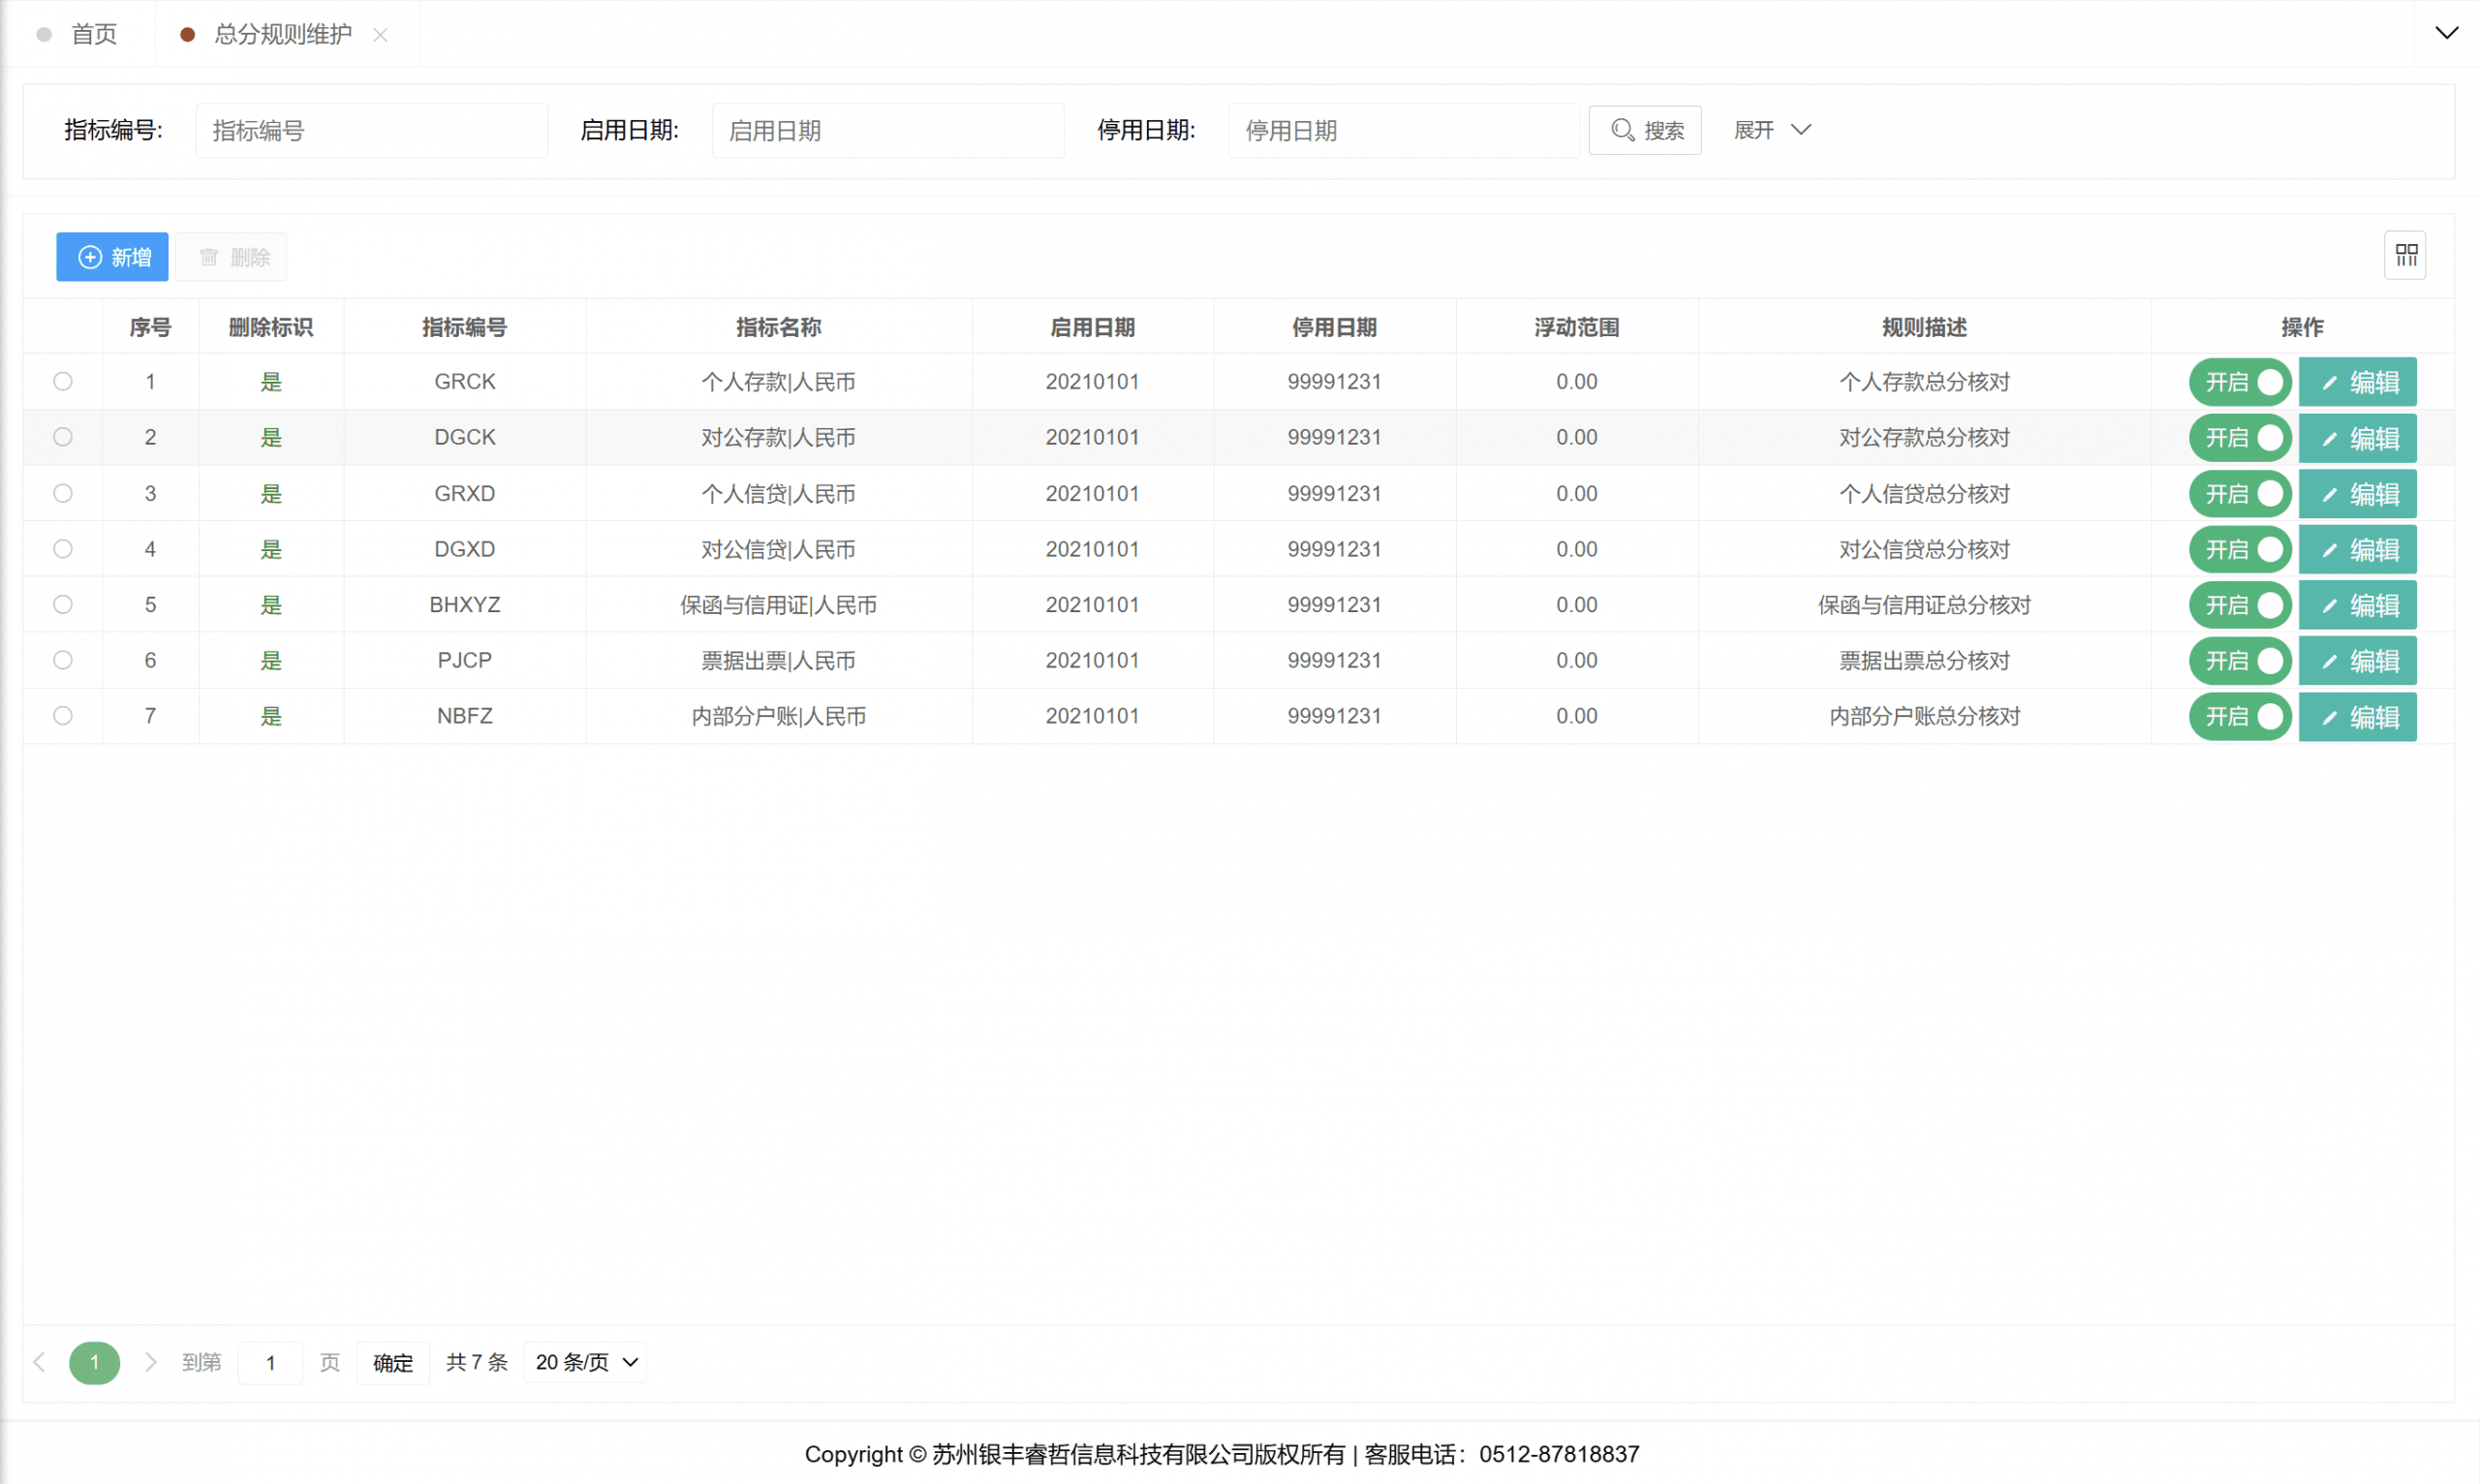Edit the GRCK row with pencil button

(2357, 382)
